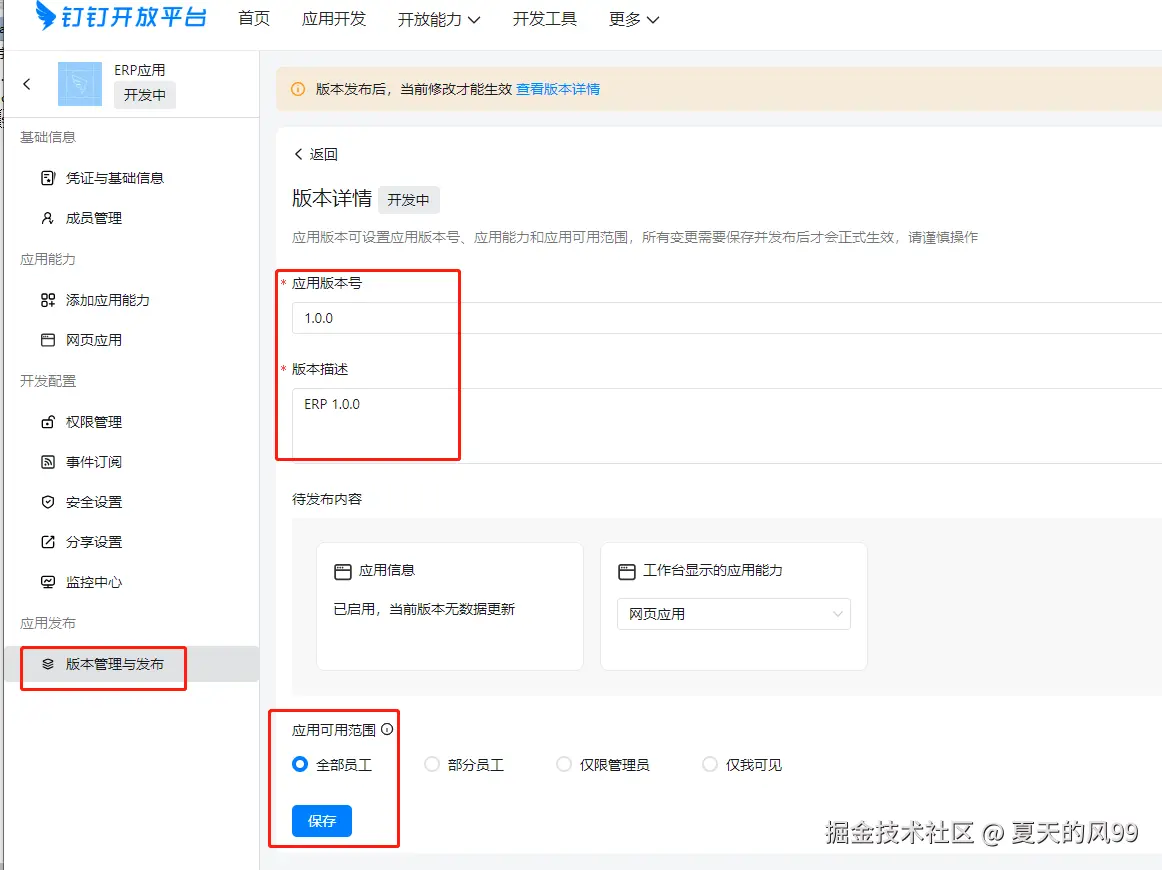Click the info icon in the notice banner
Image resolution: width=1162 pixels, height=870 pixels.
click(298, 89)
